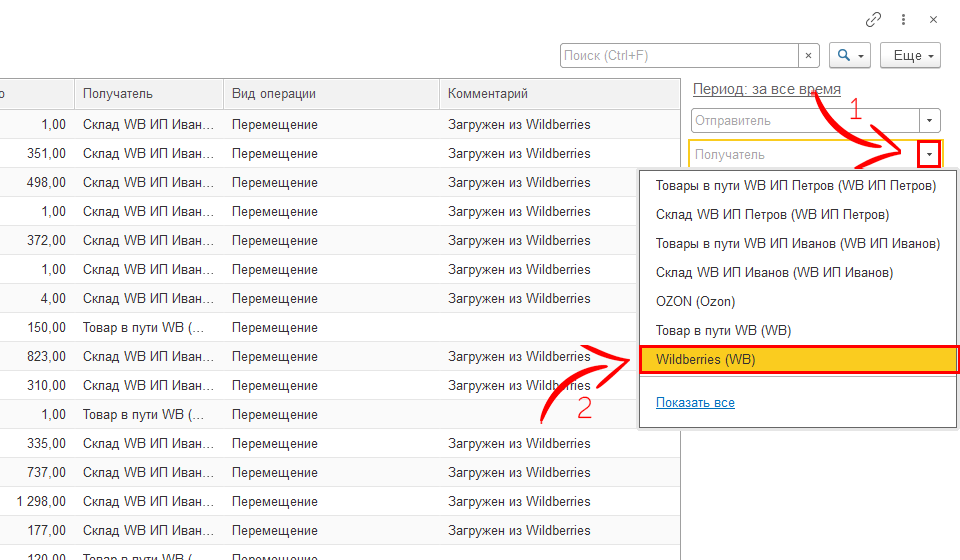
Task: Expand the Отправитель dropdown arrow
Action: pos(929,121)
